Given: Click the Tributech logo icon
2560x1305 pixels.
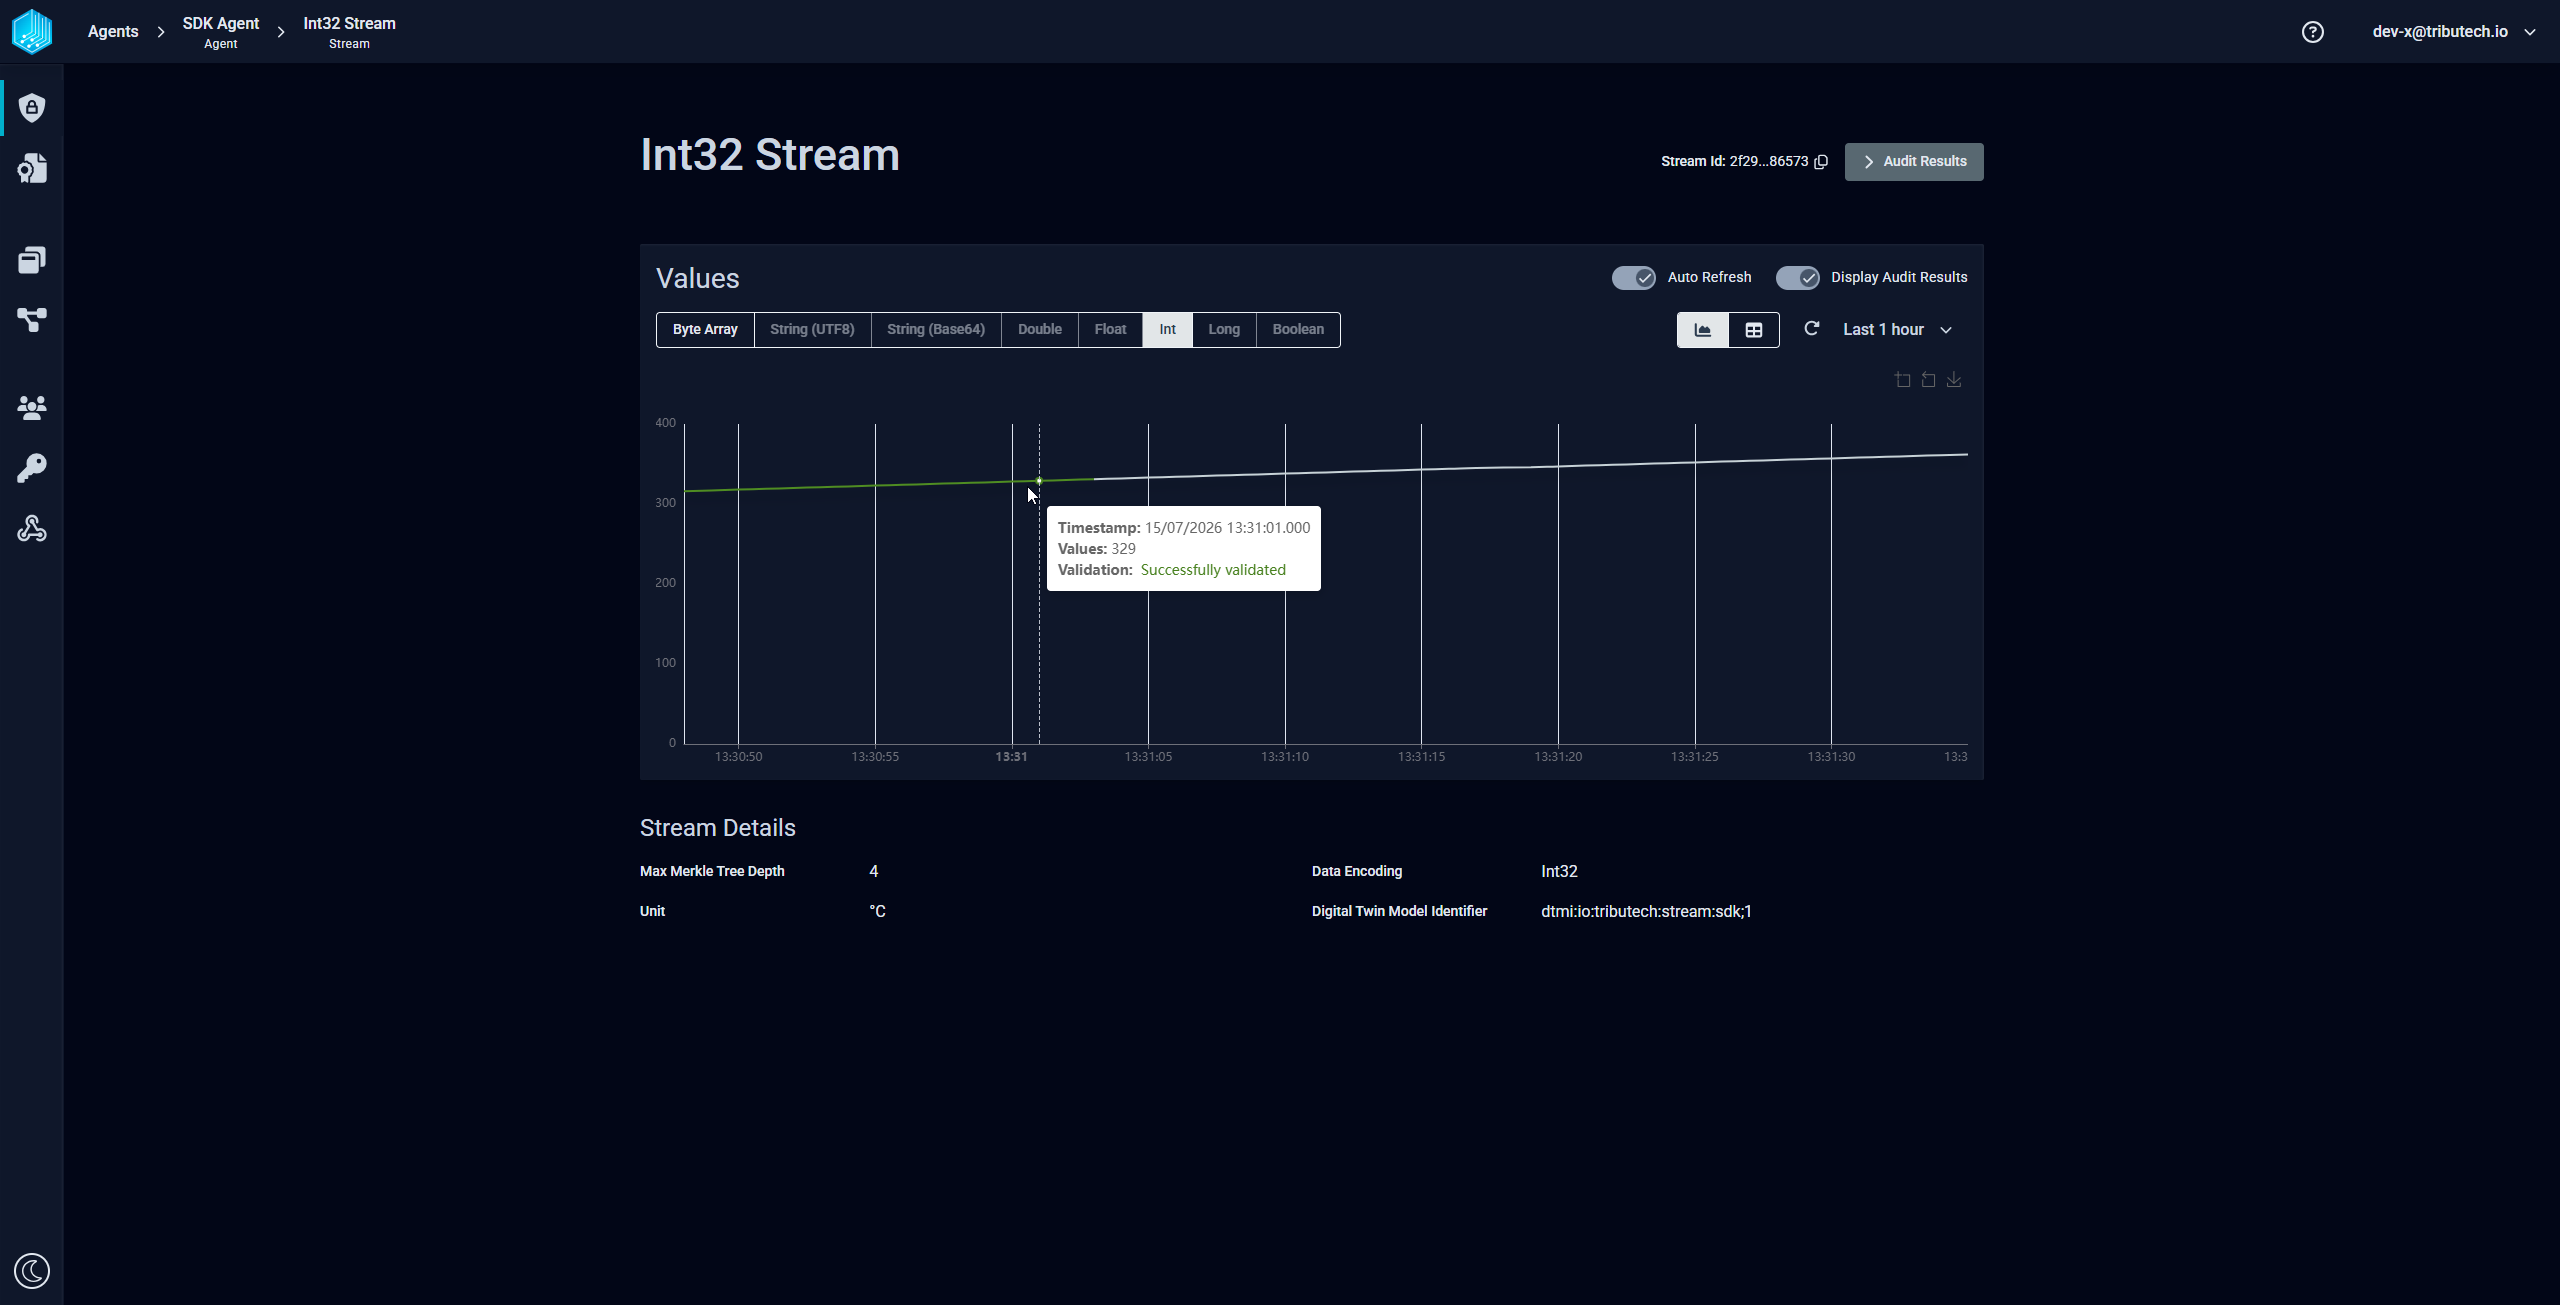Looking at the screenshot, I should click(x=32, y=31).
